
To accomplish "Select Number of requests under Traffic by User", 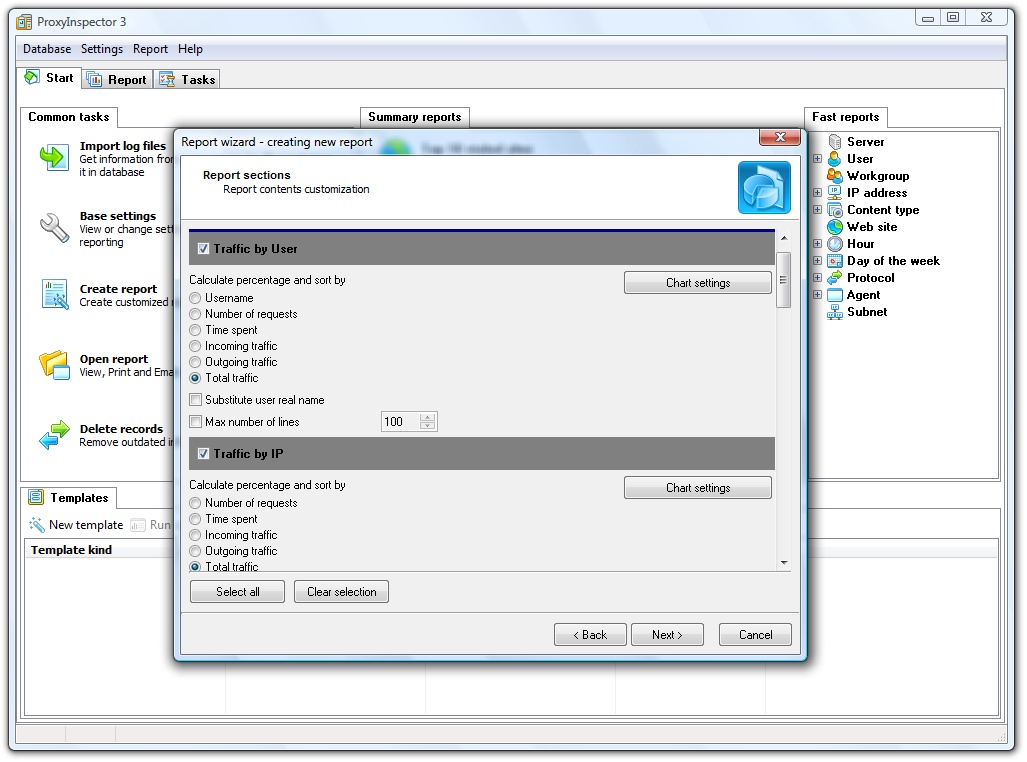I will pos(195,314).
